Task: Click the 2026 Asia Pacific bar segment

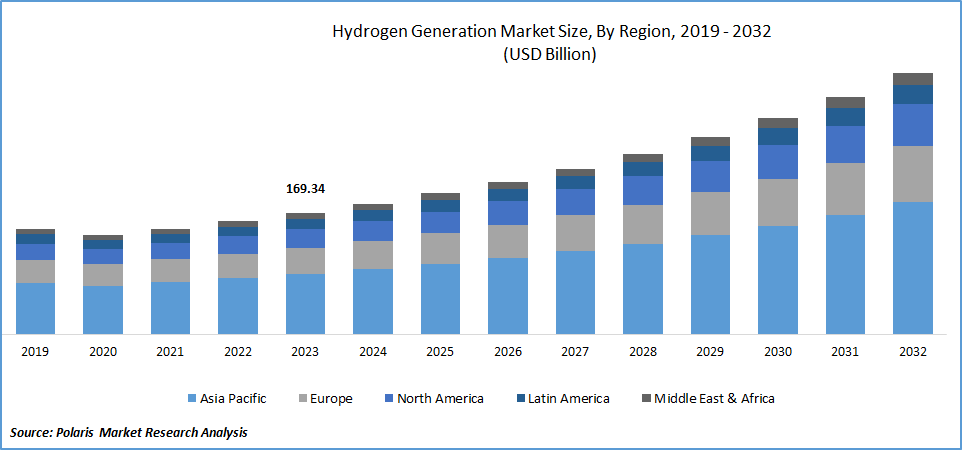Action: (508, 297)
